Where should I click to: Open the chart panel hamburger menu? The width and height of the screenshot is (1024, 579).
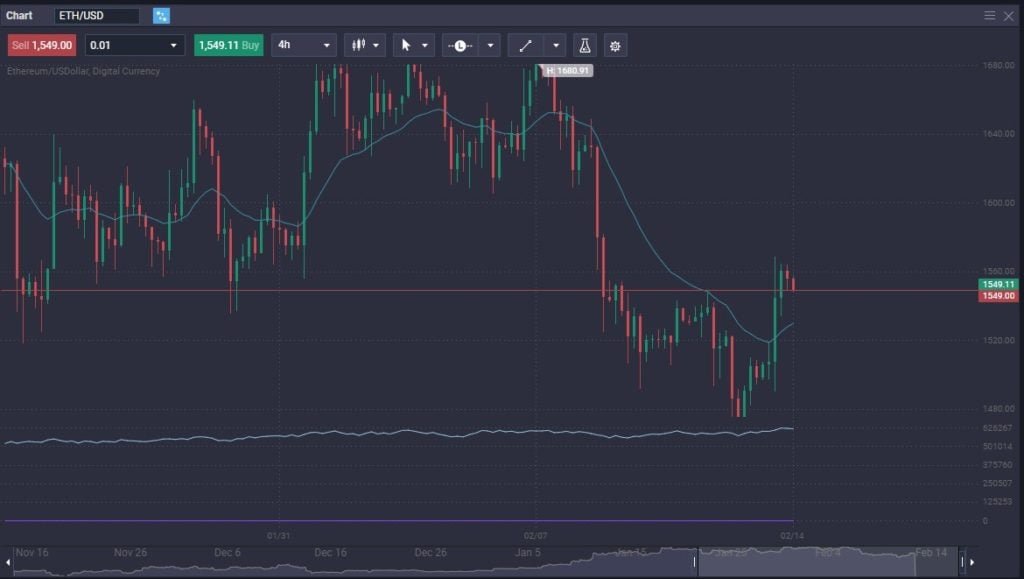click(990, 15)
